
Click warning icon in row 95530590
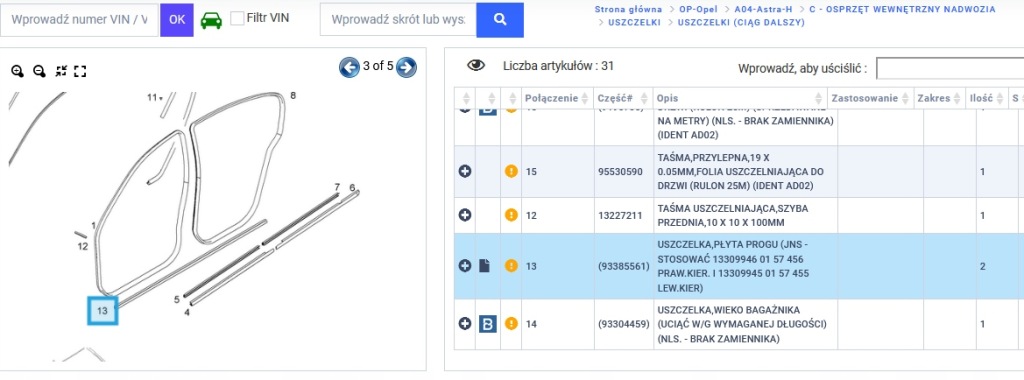511,172
